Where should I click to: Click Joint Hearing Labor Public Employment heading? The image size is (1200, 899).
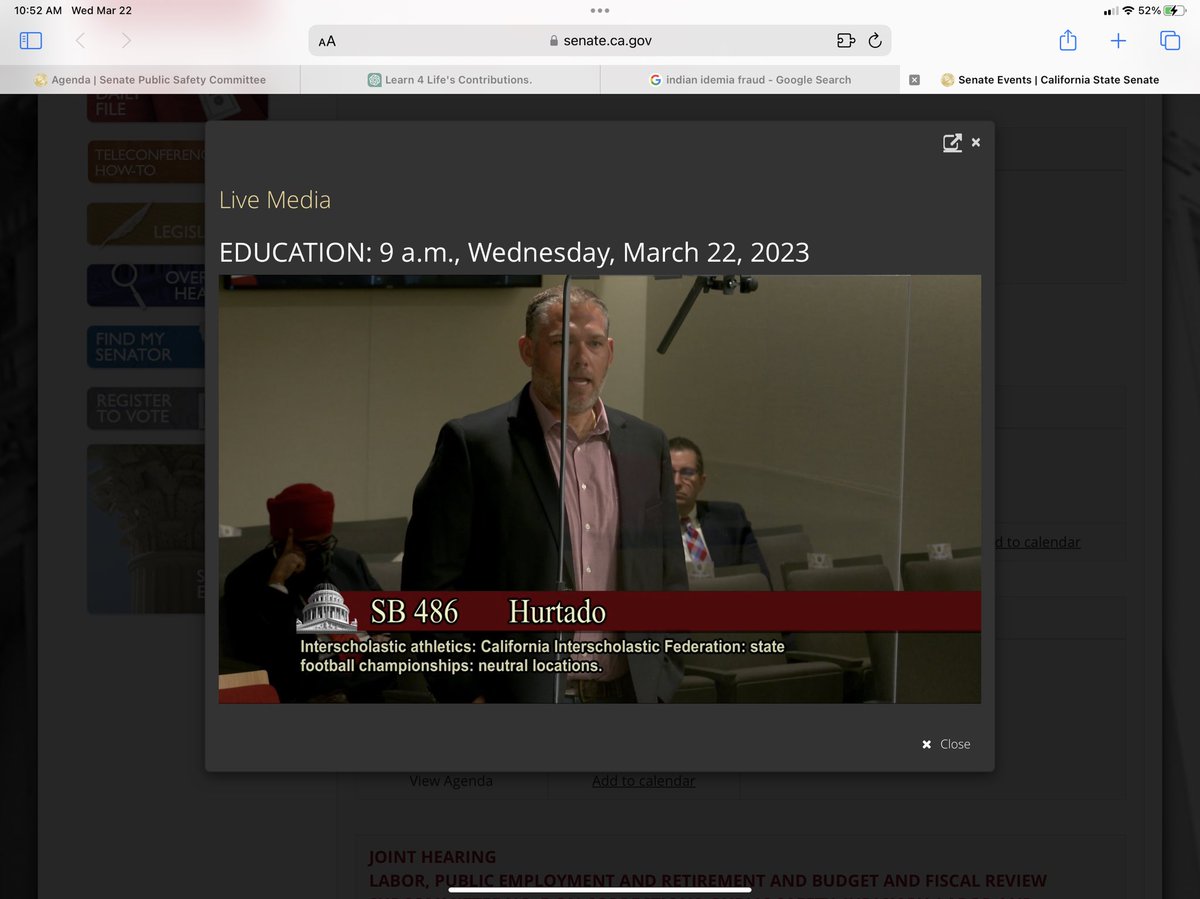(708, 869)
